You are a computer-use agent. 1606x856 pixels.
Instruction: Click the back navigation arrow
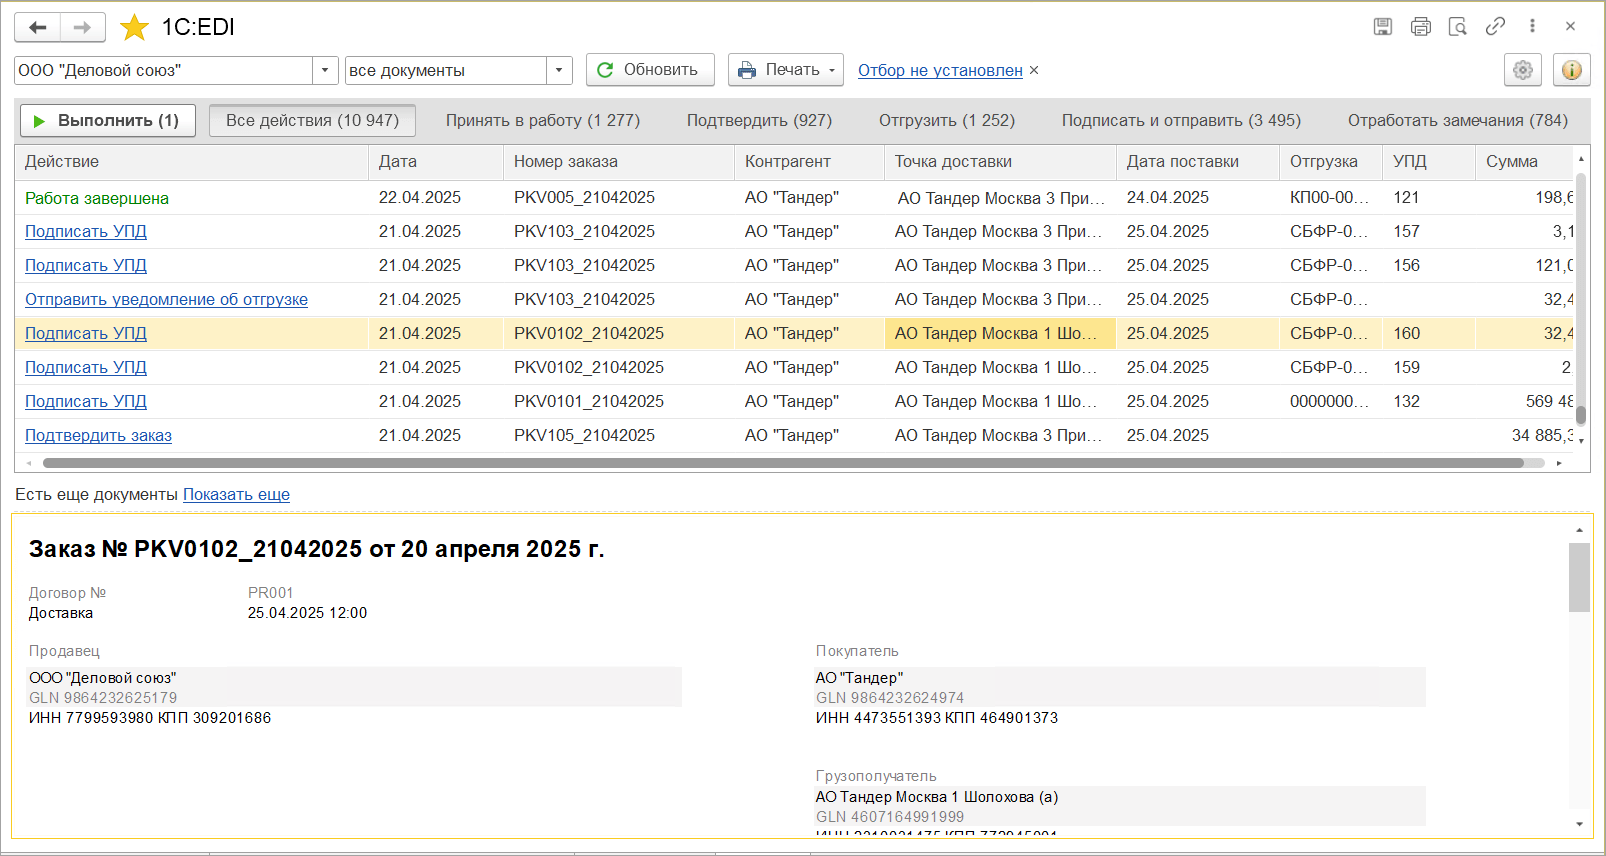point(38,27)
